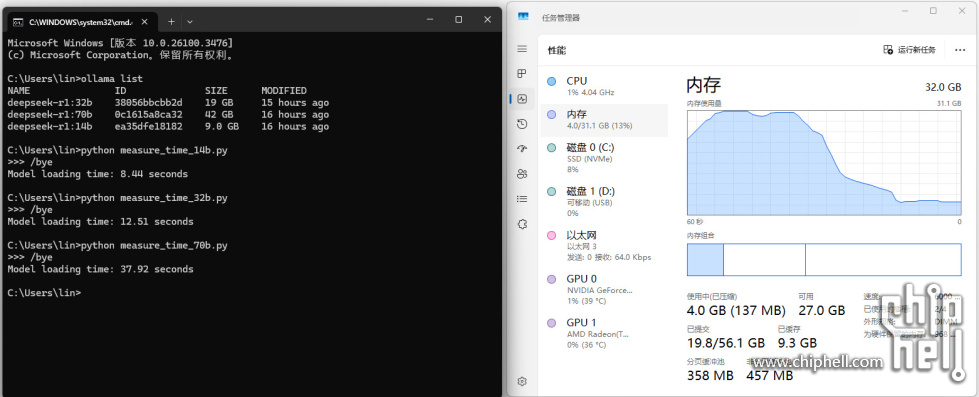Click the '32.0 GB' total memory label
Viewport: 979px width, 397px height.
tap(943, 87)
